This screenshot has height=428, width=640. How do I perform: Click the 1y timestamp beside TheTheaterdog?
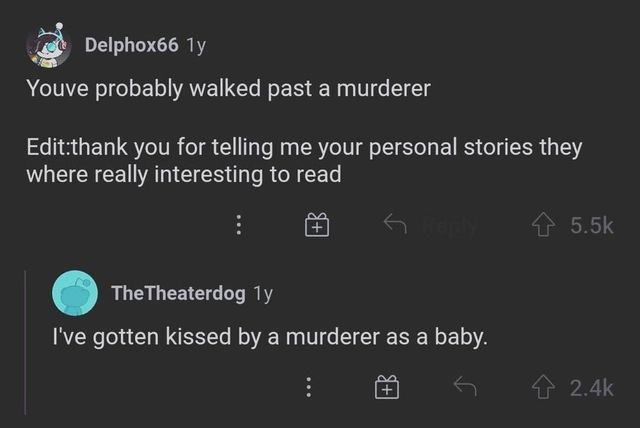pyautogui.click(x=263, y=293)
